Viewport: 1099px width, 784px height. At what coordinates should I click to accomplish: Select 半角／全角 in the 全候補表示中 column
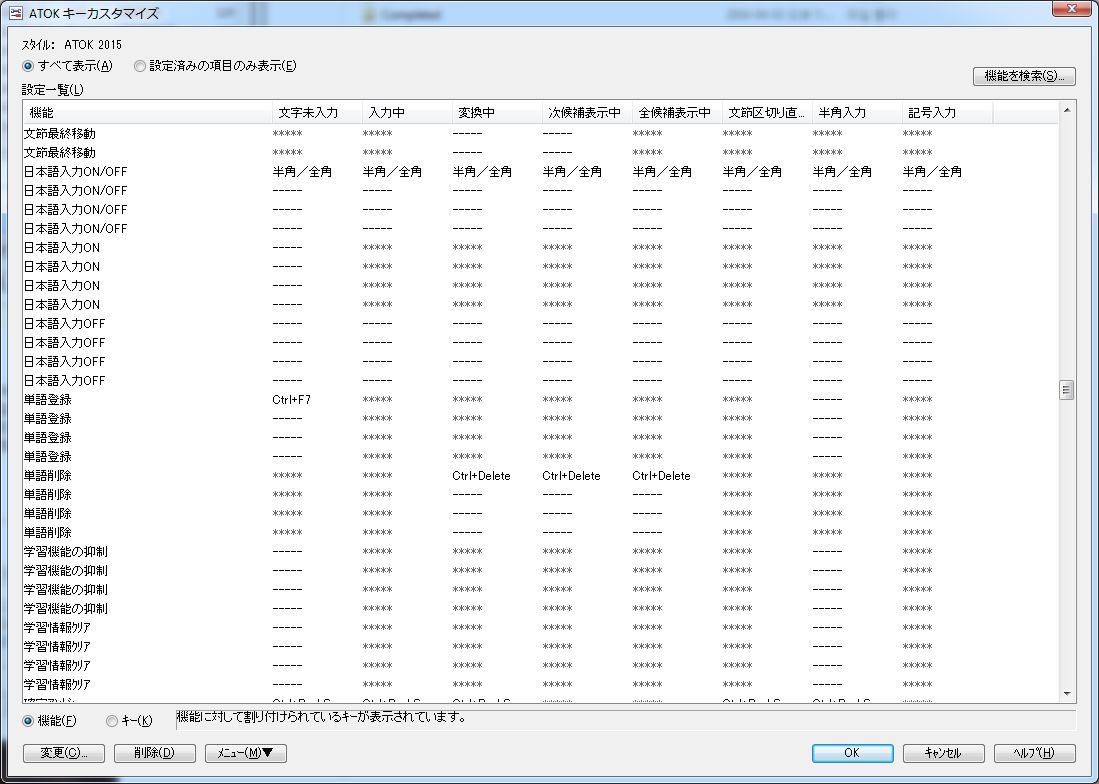pos(662,172)
